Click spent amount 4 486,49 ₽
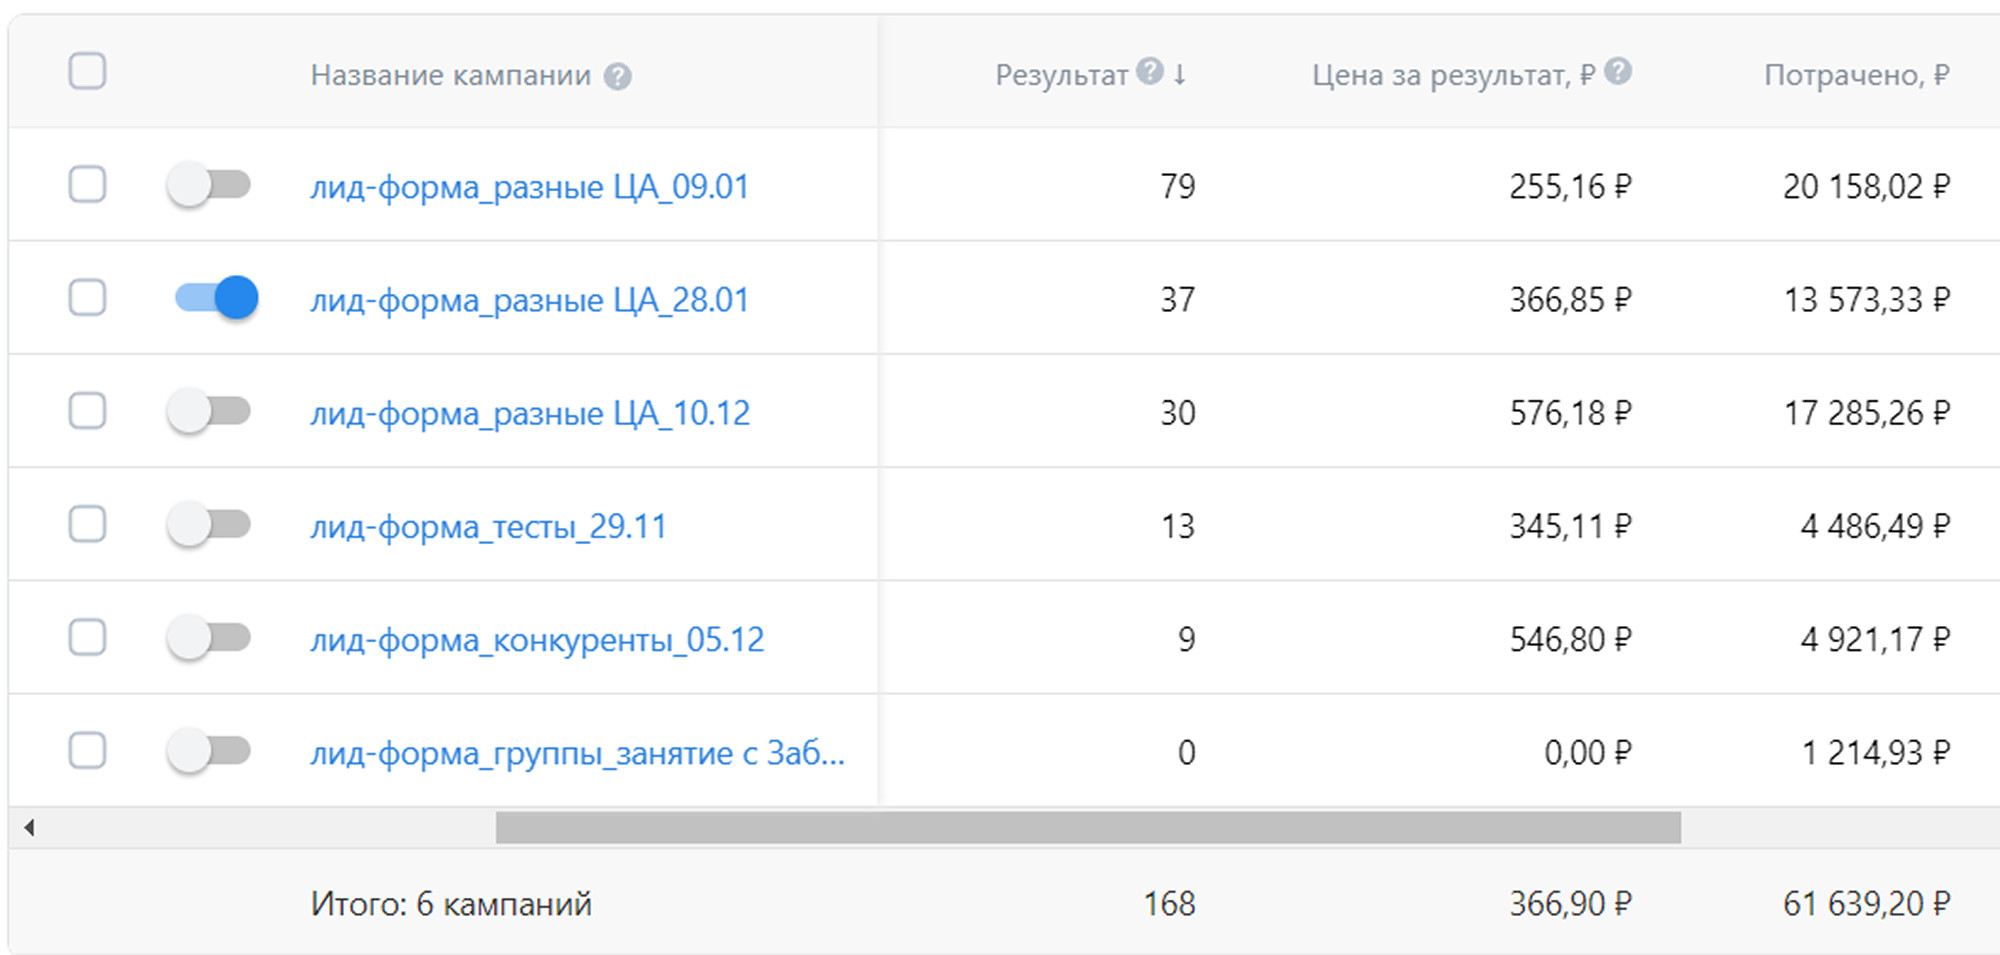Screen dimensions: 2000x955 [1876, 525]
